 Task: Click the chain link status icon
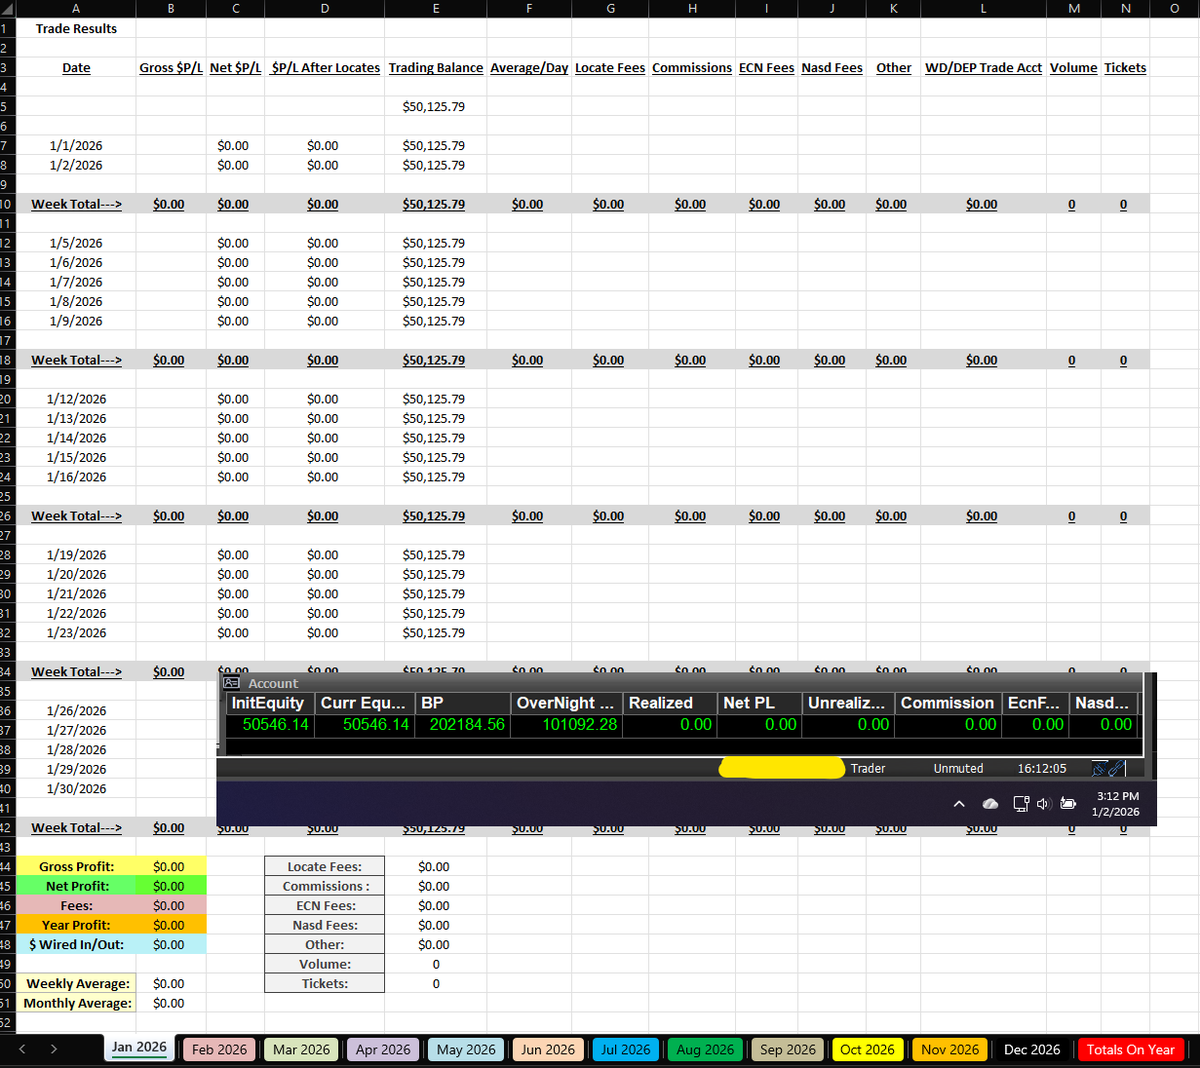click(x=1117, y=768)
